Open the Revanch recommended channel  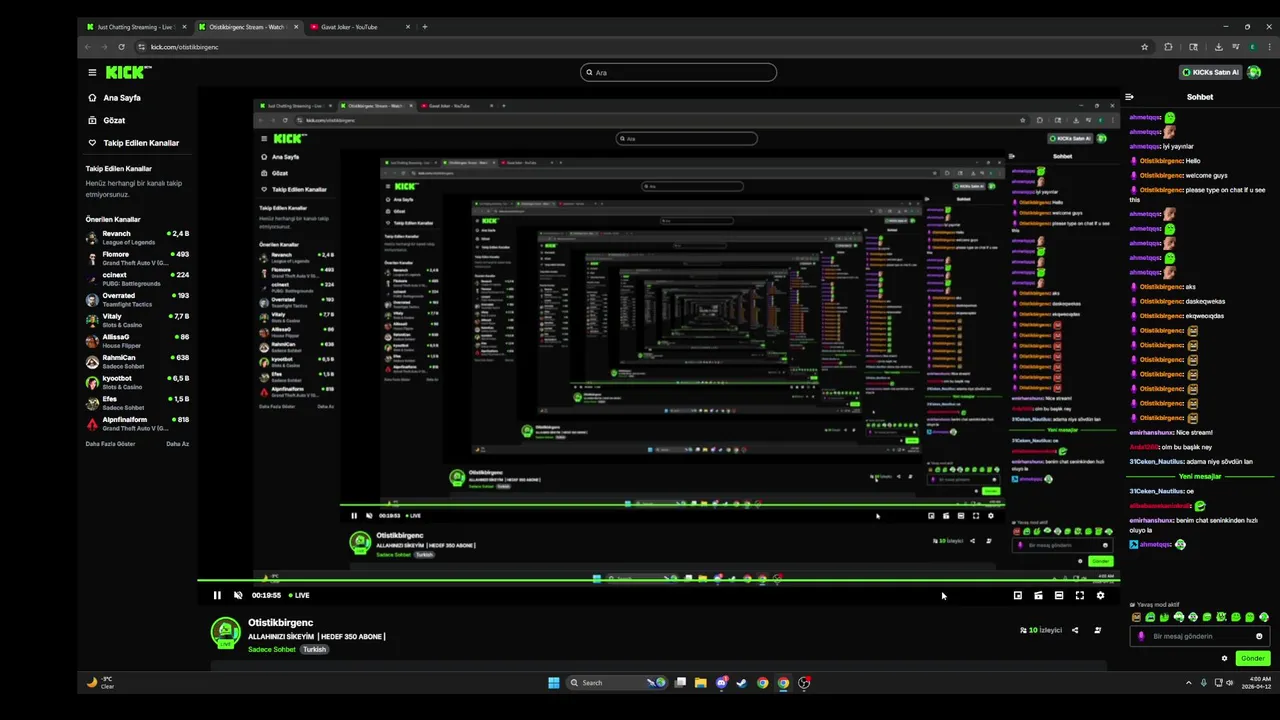tap(137, 237)
